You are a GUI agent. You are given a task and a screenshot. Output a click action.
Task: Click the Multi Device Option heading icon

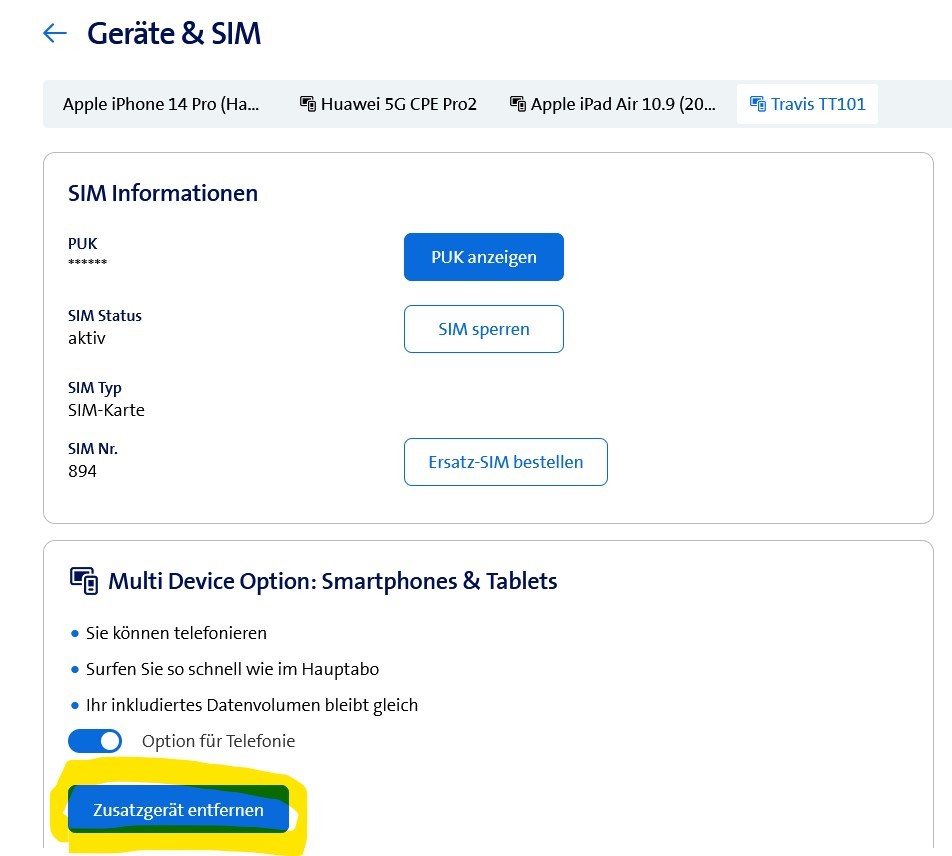pyautogui.click(x=83, y=581)
